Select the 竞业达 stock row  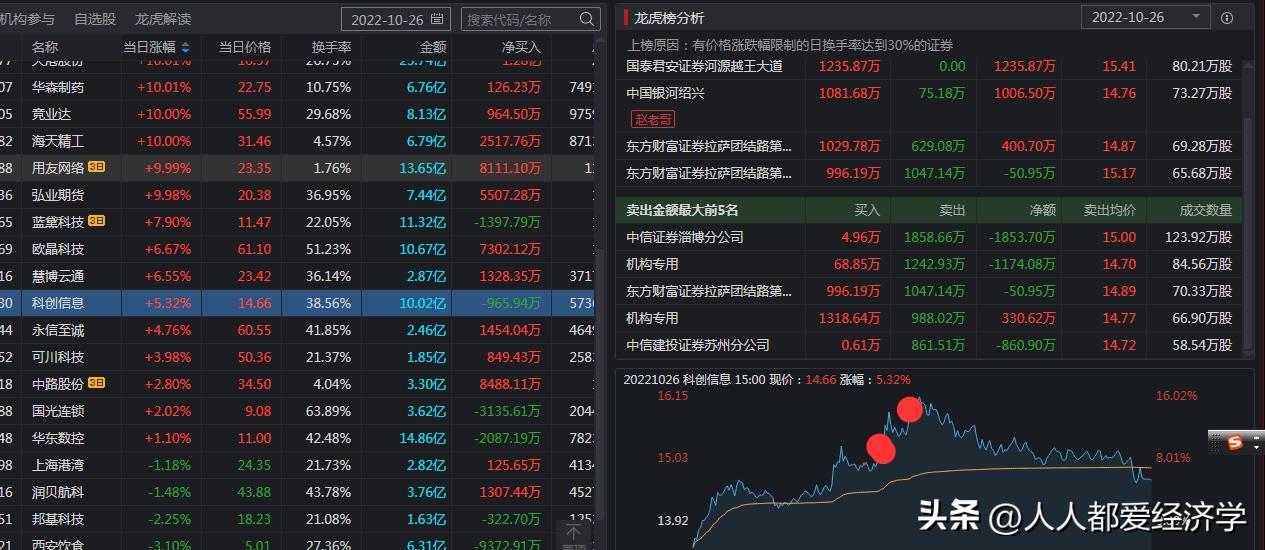coord(298,114)
